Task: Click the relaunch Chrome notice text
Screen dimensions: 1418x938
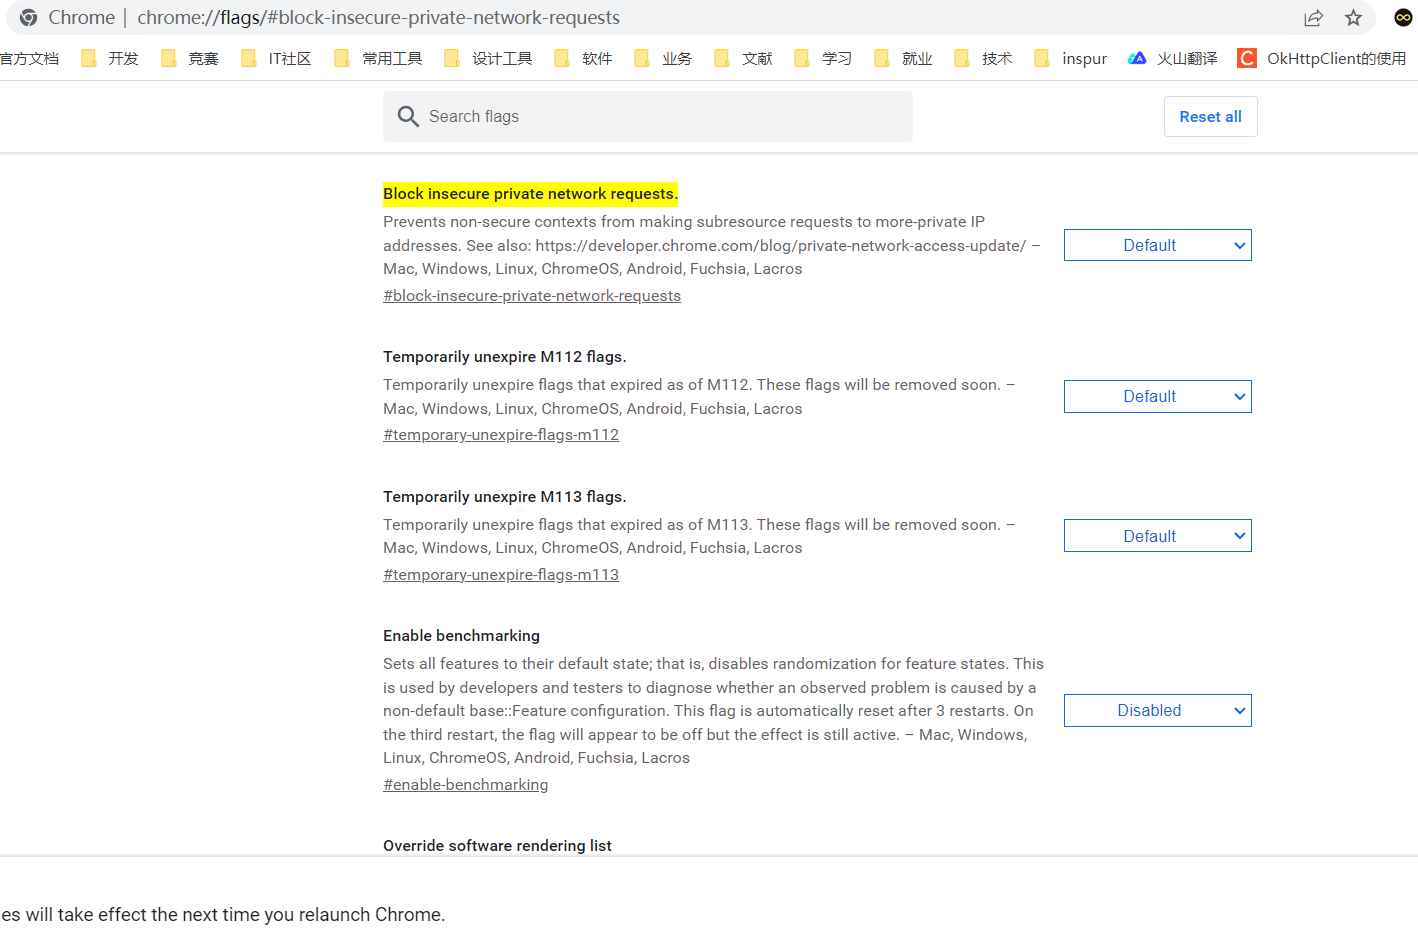Action: coord(222,915)
